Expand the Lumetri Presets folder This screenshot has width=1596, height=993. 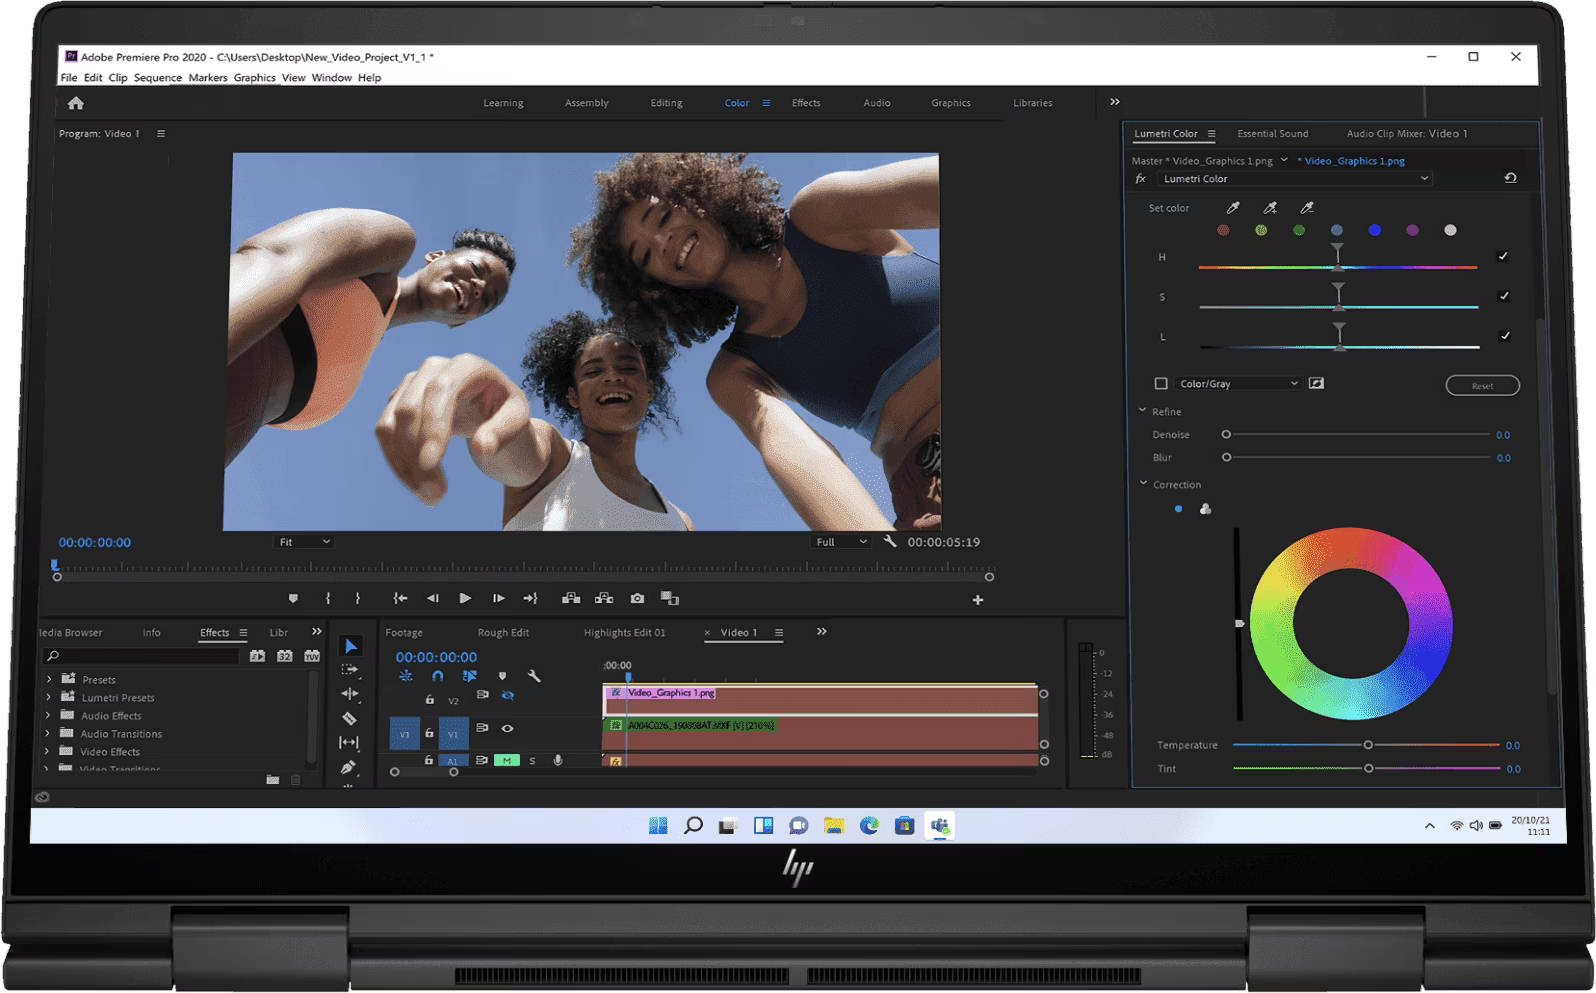(x=48, y=697)
